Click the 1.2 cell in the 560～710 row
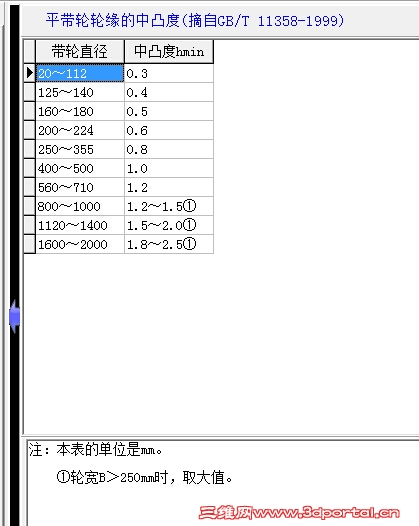Viewport: 419px width, 526px height. 169,187
